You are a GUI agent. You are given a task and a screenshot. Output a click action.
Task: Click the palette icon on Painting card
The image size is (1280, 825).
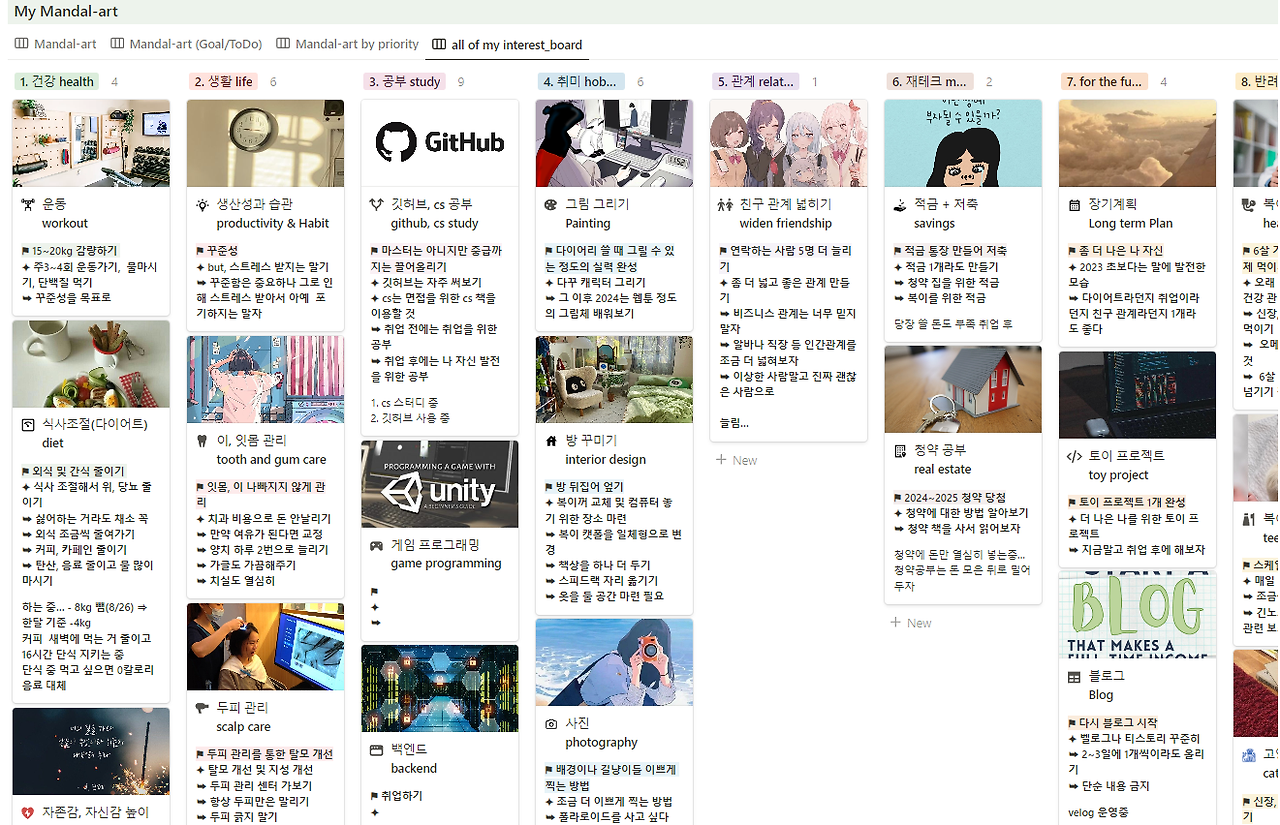pos(551,204)
